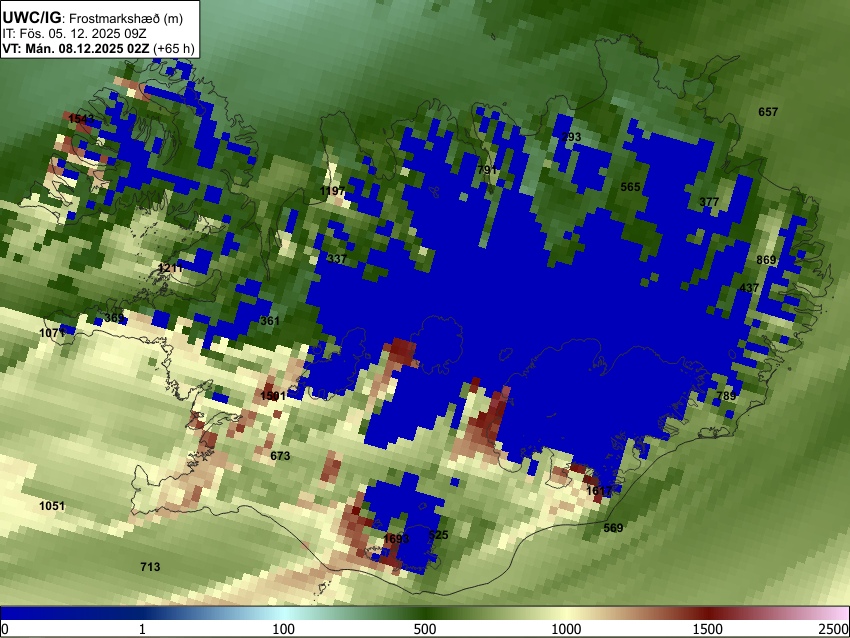The image size is (850, 638).
Task: Select the 1211 map value
Action: 170,268
